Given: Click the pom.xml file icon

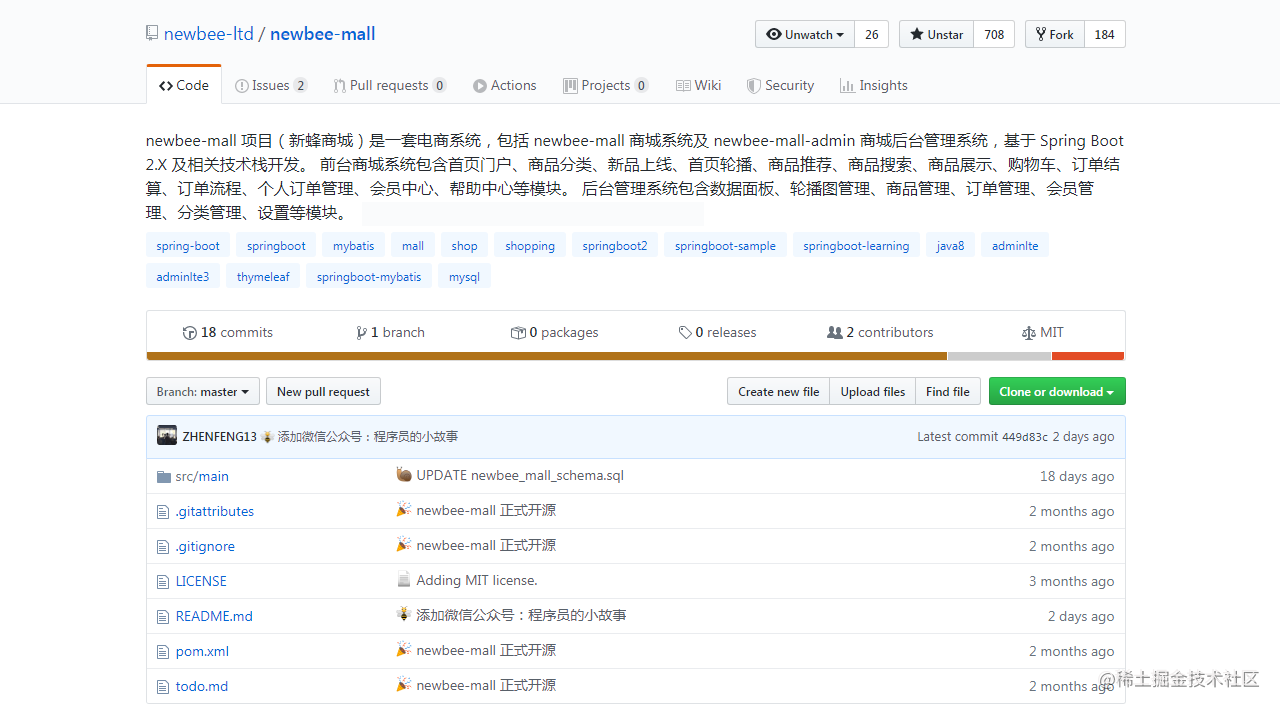Looking at the screenshot, I should click(x=163, y=652).
